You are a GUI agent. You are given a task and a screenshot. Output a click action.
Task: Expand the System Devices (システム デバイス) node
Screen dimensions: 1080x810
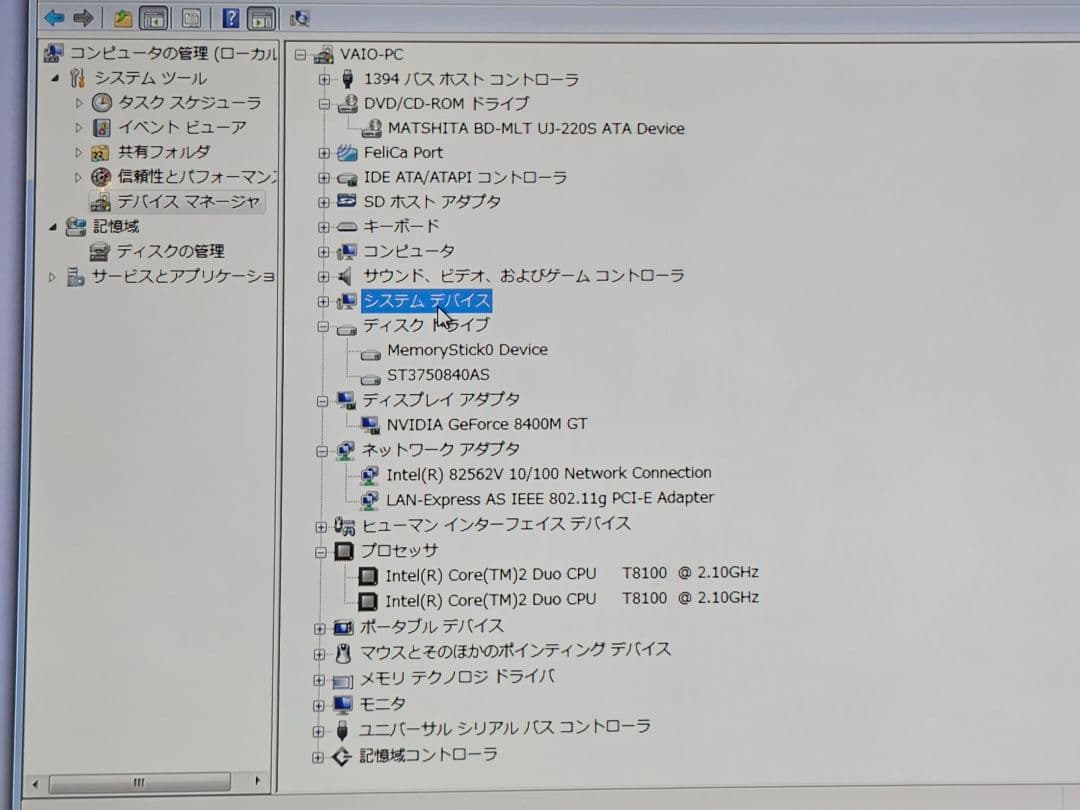click(323, 302)
